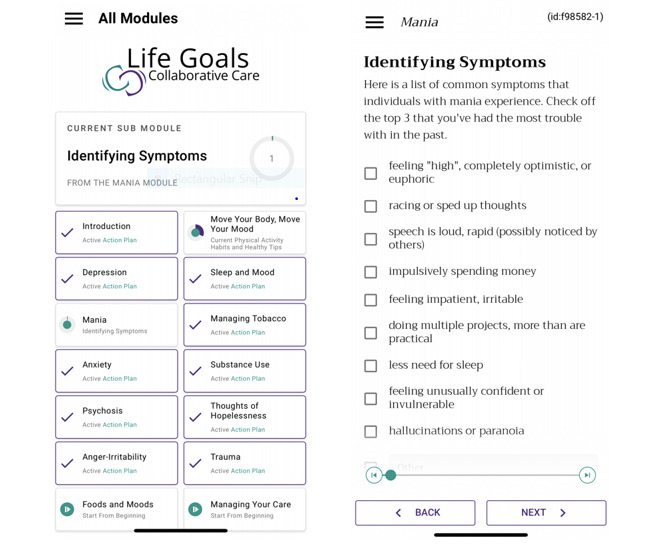Open the Sleep and Mood module
Image resolution: width=658 pixels, height=544 pixels.
(x=245, y=278)
